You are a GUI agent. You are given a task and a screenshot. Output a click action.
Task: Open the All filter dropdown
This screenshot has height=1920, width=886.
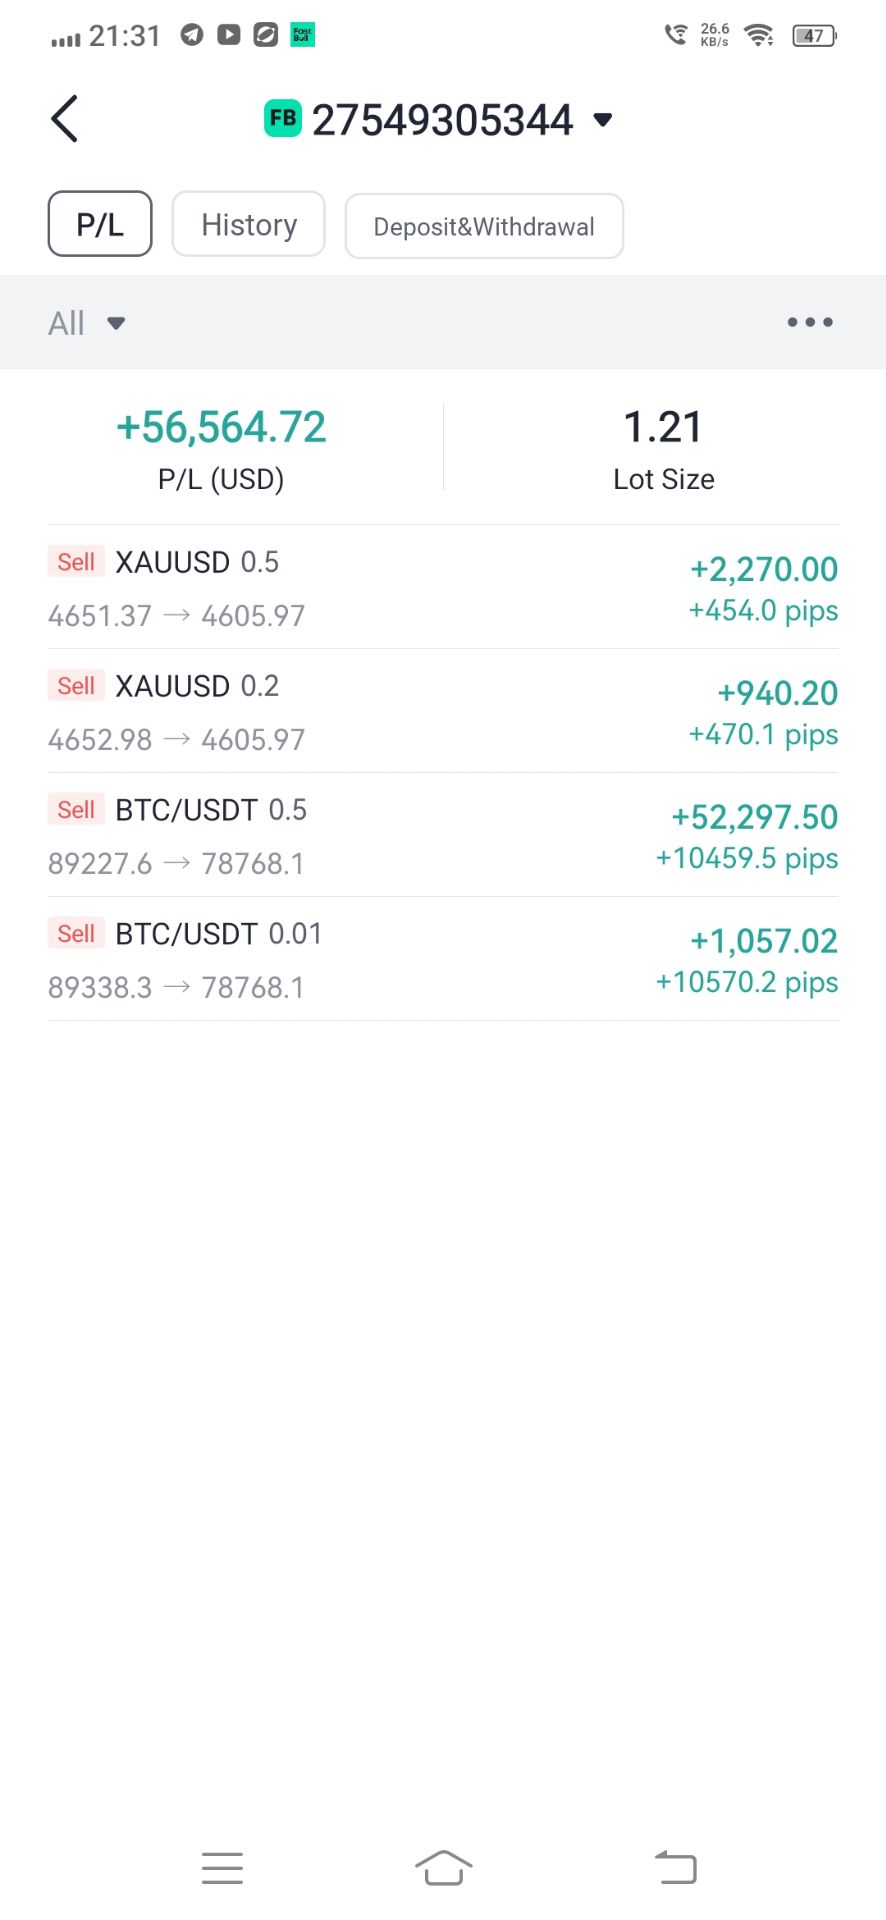pos(87,323)
